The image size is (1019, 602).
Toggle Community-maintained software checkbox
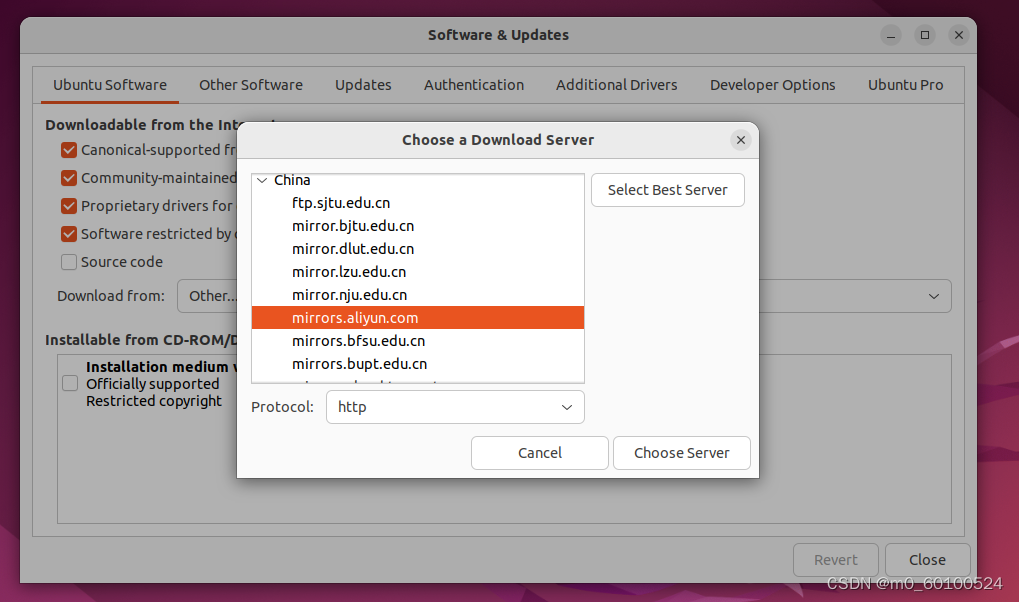tap(69, 178)
